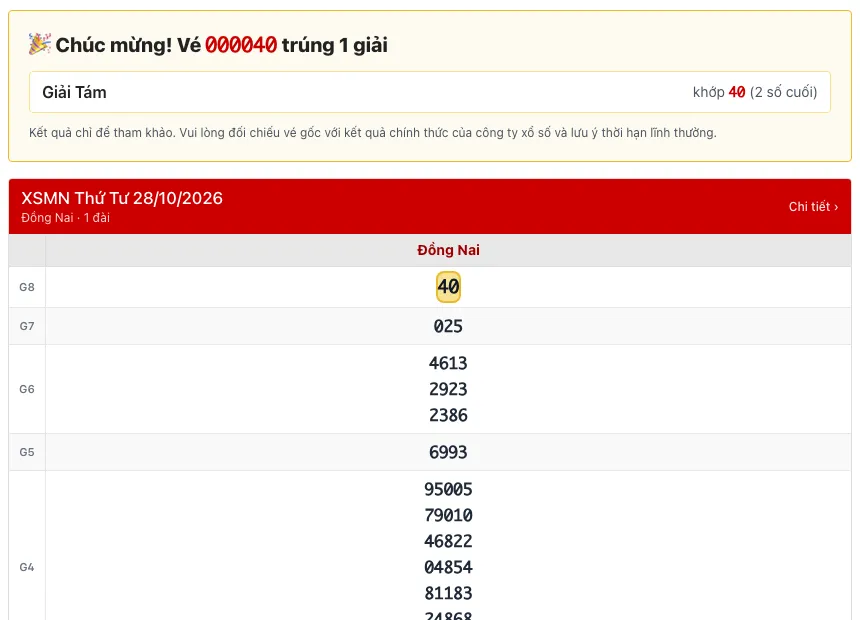The image size is (860, 620).
Task: Select the G7 result 025
Action: (448, 326)
